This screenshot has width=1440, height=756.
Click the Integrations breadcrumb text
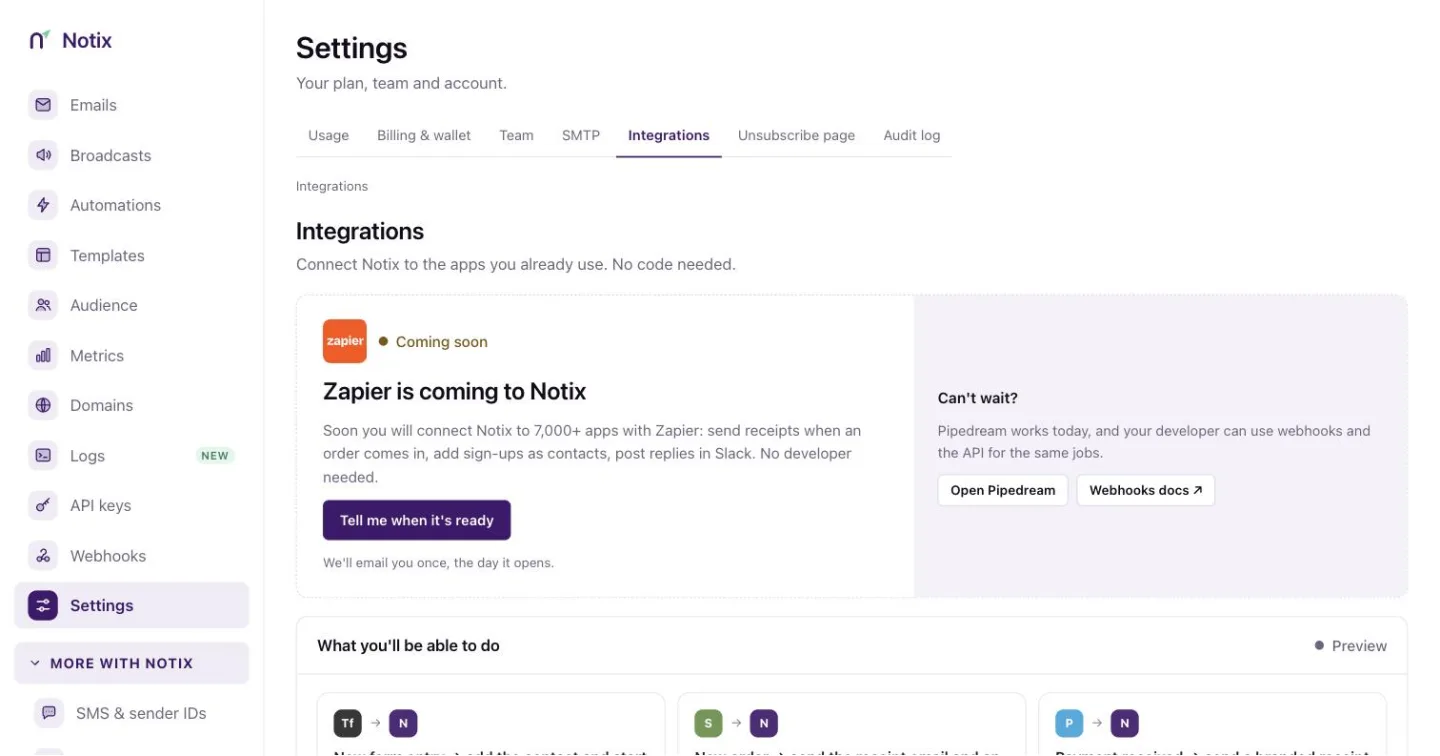click(x=332, y=186)
